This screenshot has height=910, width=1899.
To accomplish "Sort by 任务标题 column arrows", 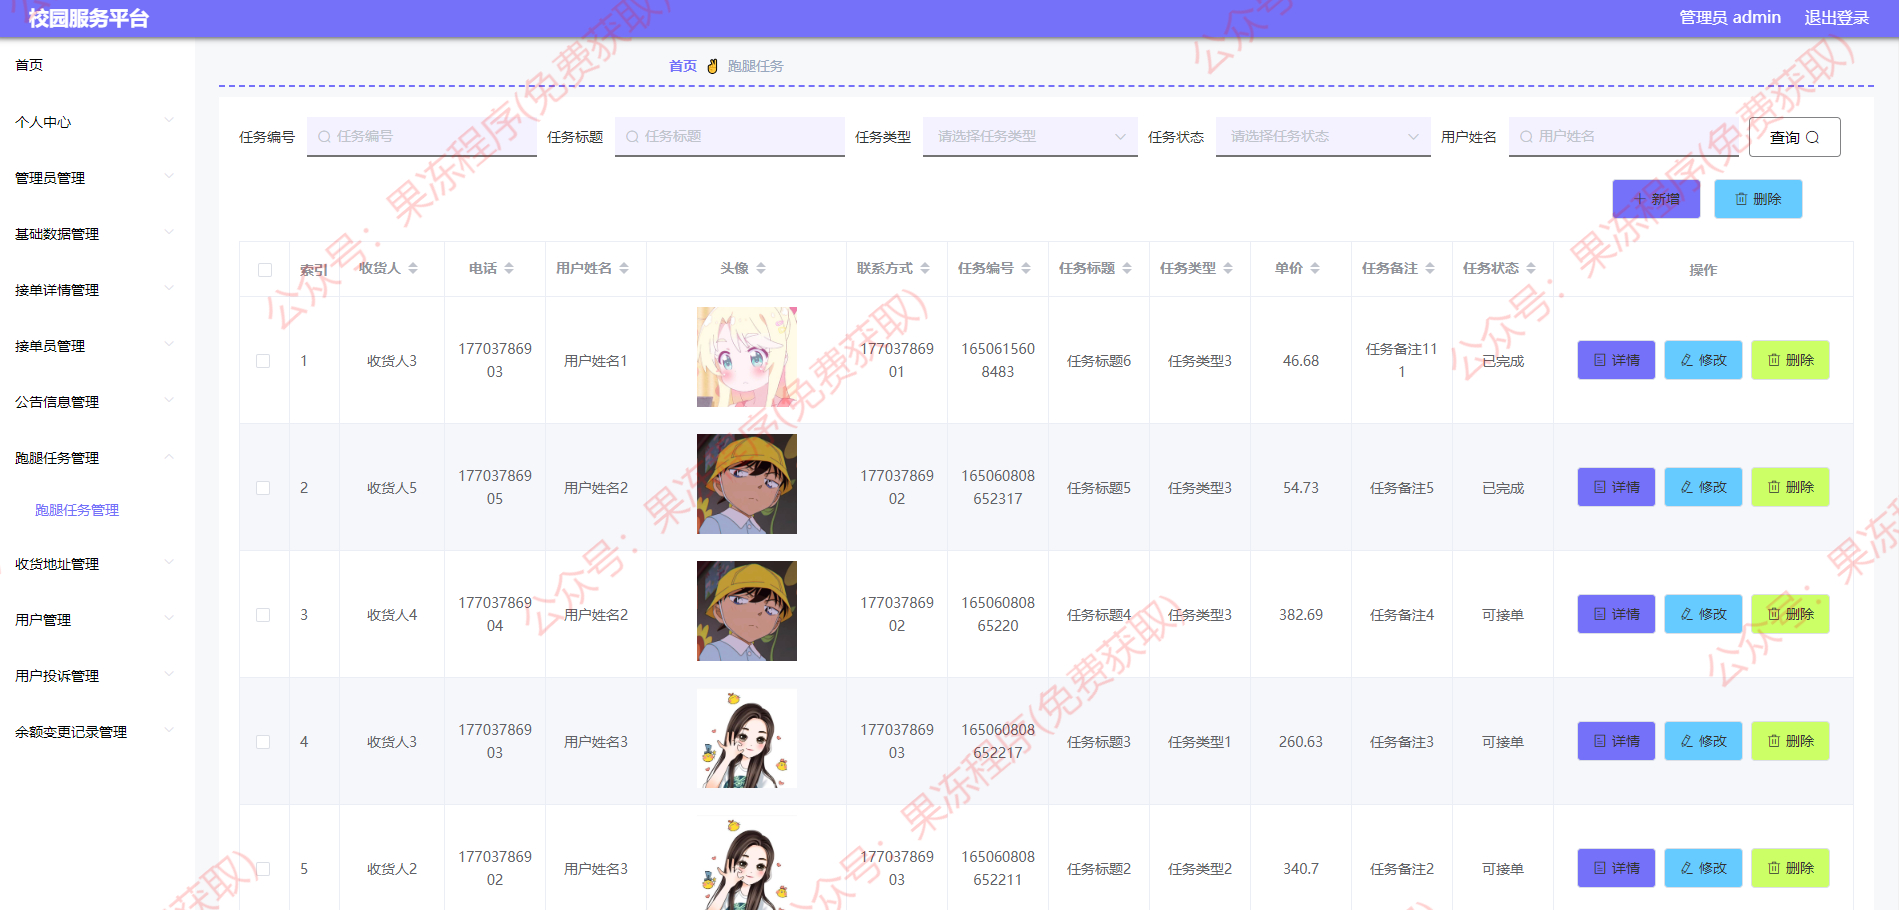I will 1127,268.
